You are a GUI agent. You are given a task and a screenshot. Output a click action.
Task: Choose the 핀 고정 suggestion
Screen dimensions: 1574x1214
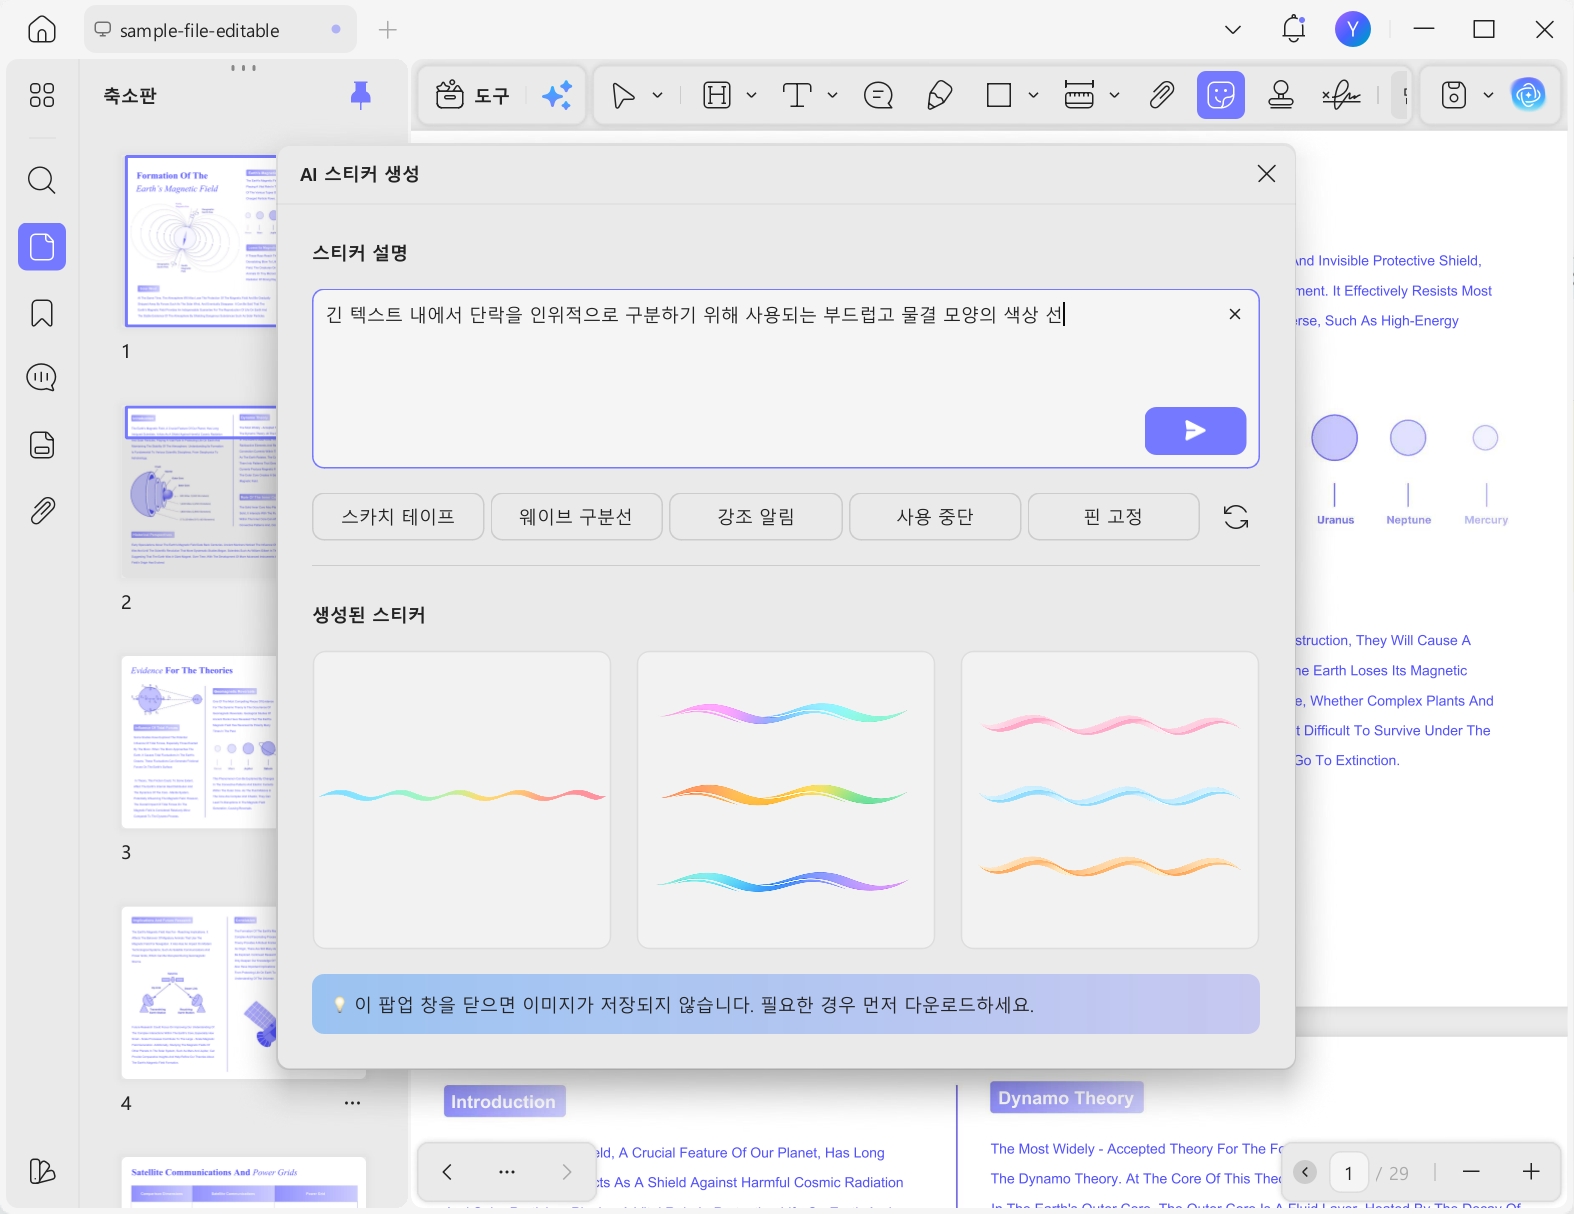point(1113,516)
